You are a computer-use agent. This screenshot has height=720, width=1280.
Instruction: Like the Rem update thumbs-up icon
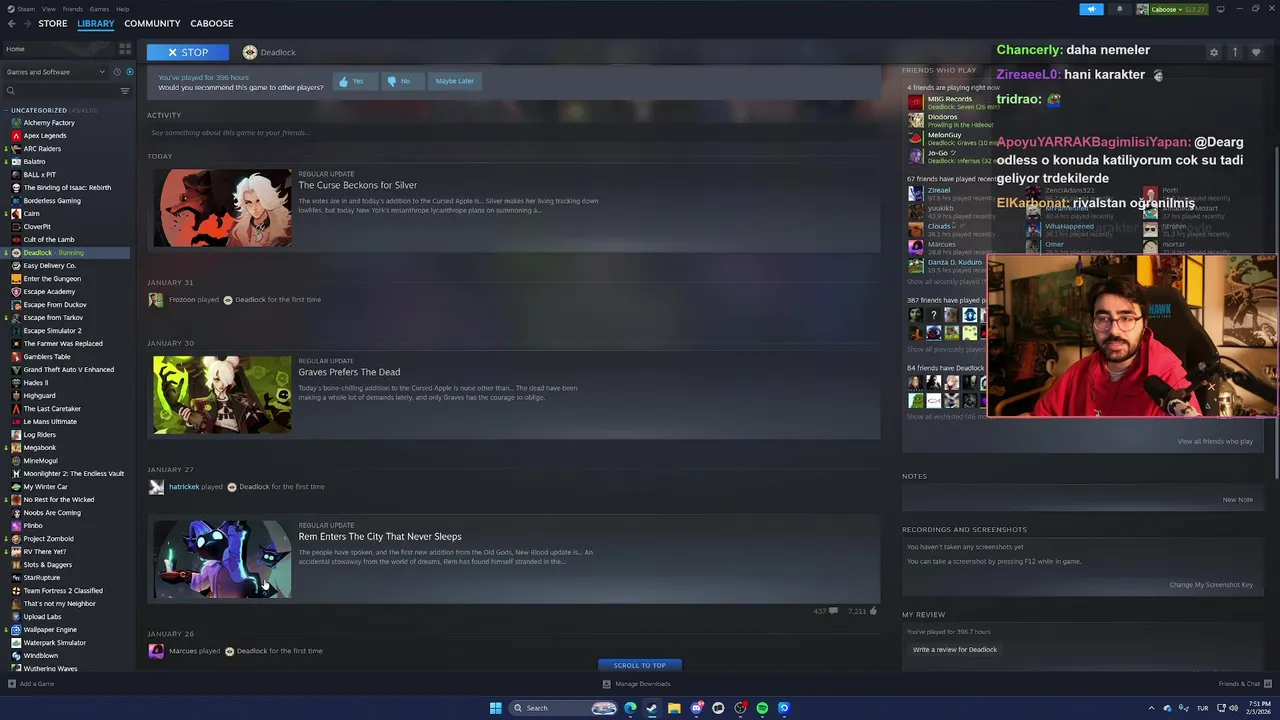point(873,611)
